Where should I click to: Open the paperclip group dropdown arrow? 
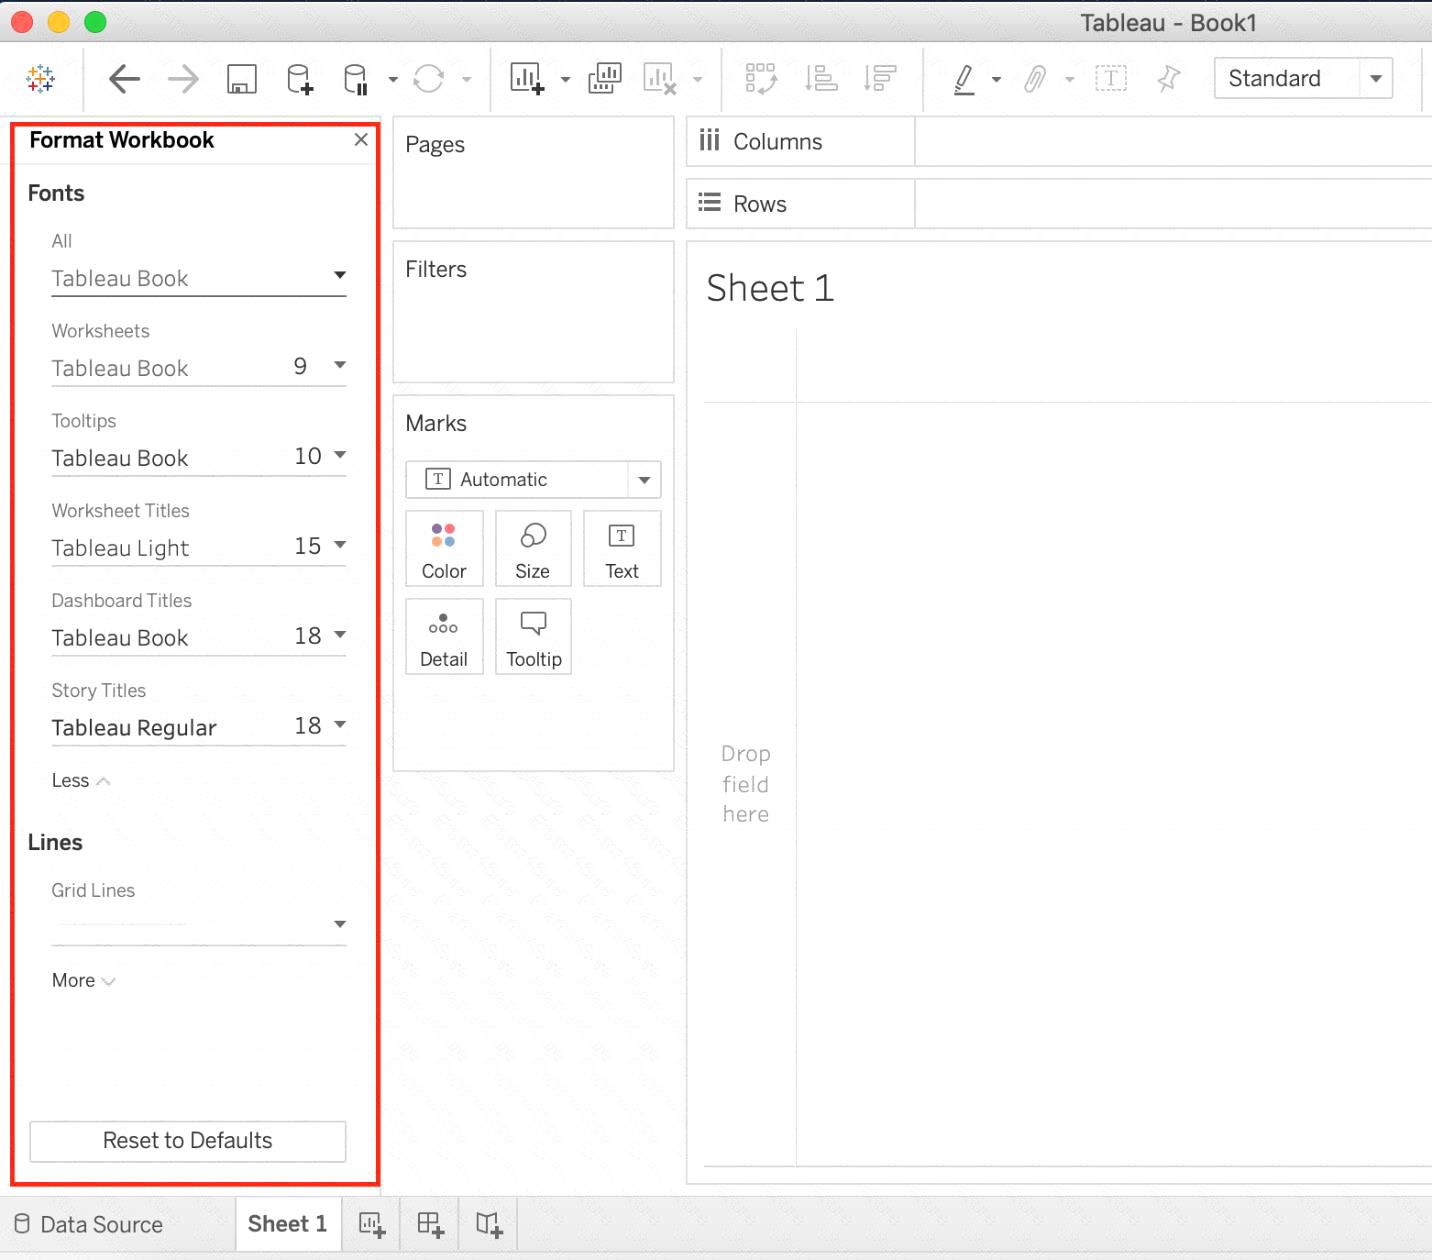1070,79
